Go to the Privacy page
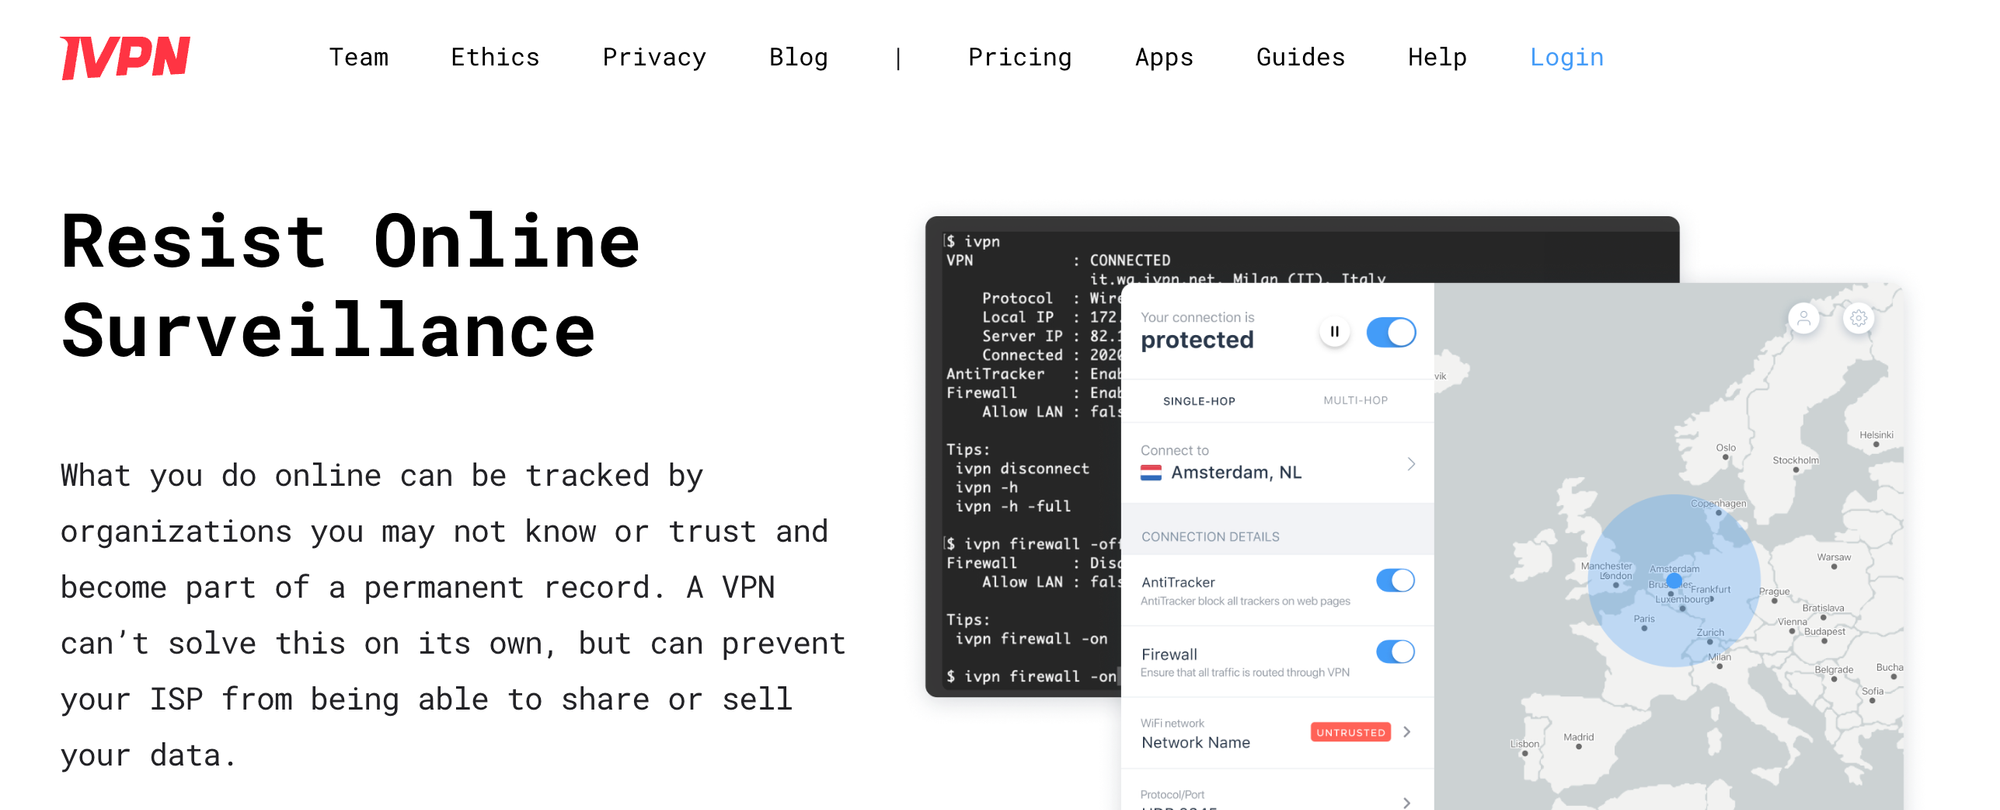The image size is (2000, 810). (x=654, y=58)
